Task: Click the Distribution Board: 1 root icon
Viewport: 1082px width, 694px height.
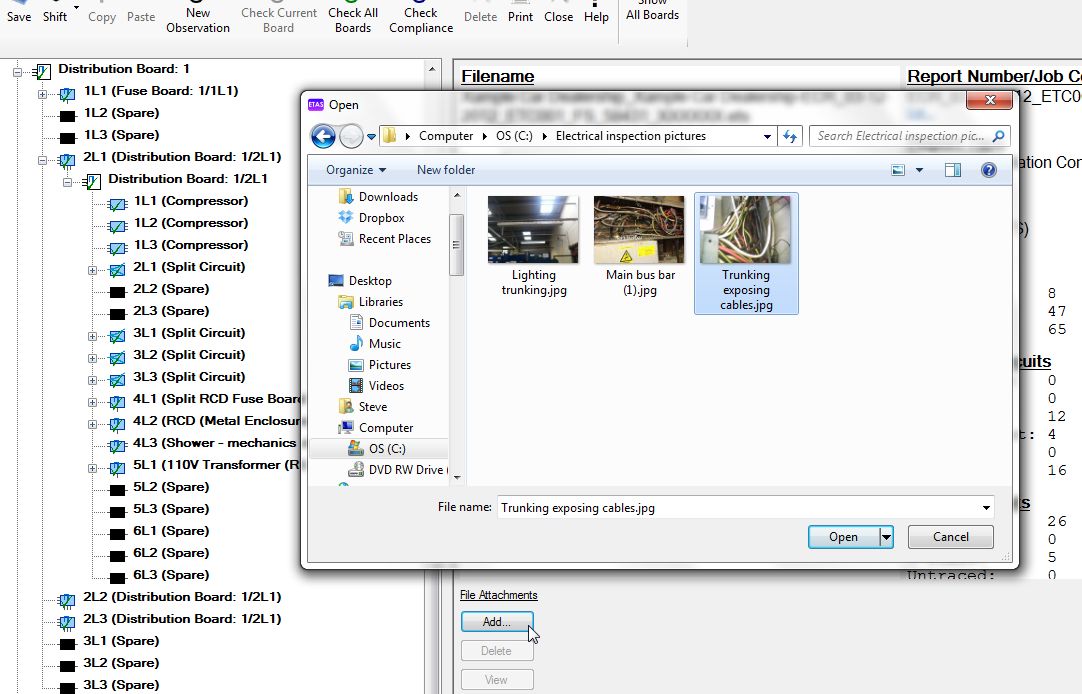Action: pos(42,71)
